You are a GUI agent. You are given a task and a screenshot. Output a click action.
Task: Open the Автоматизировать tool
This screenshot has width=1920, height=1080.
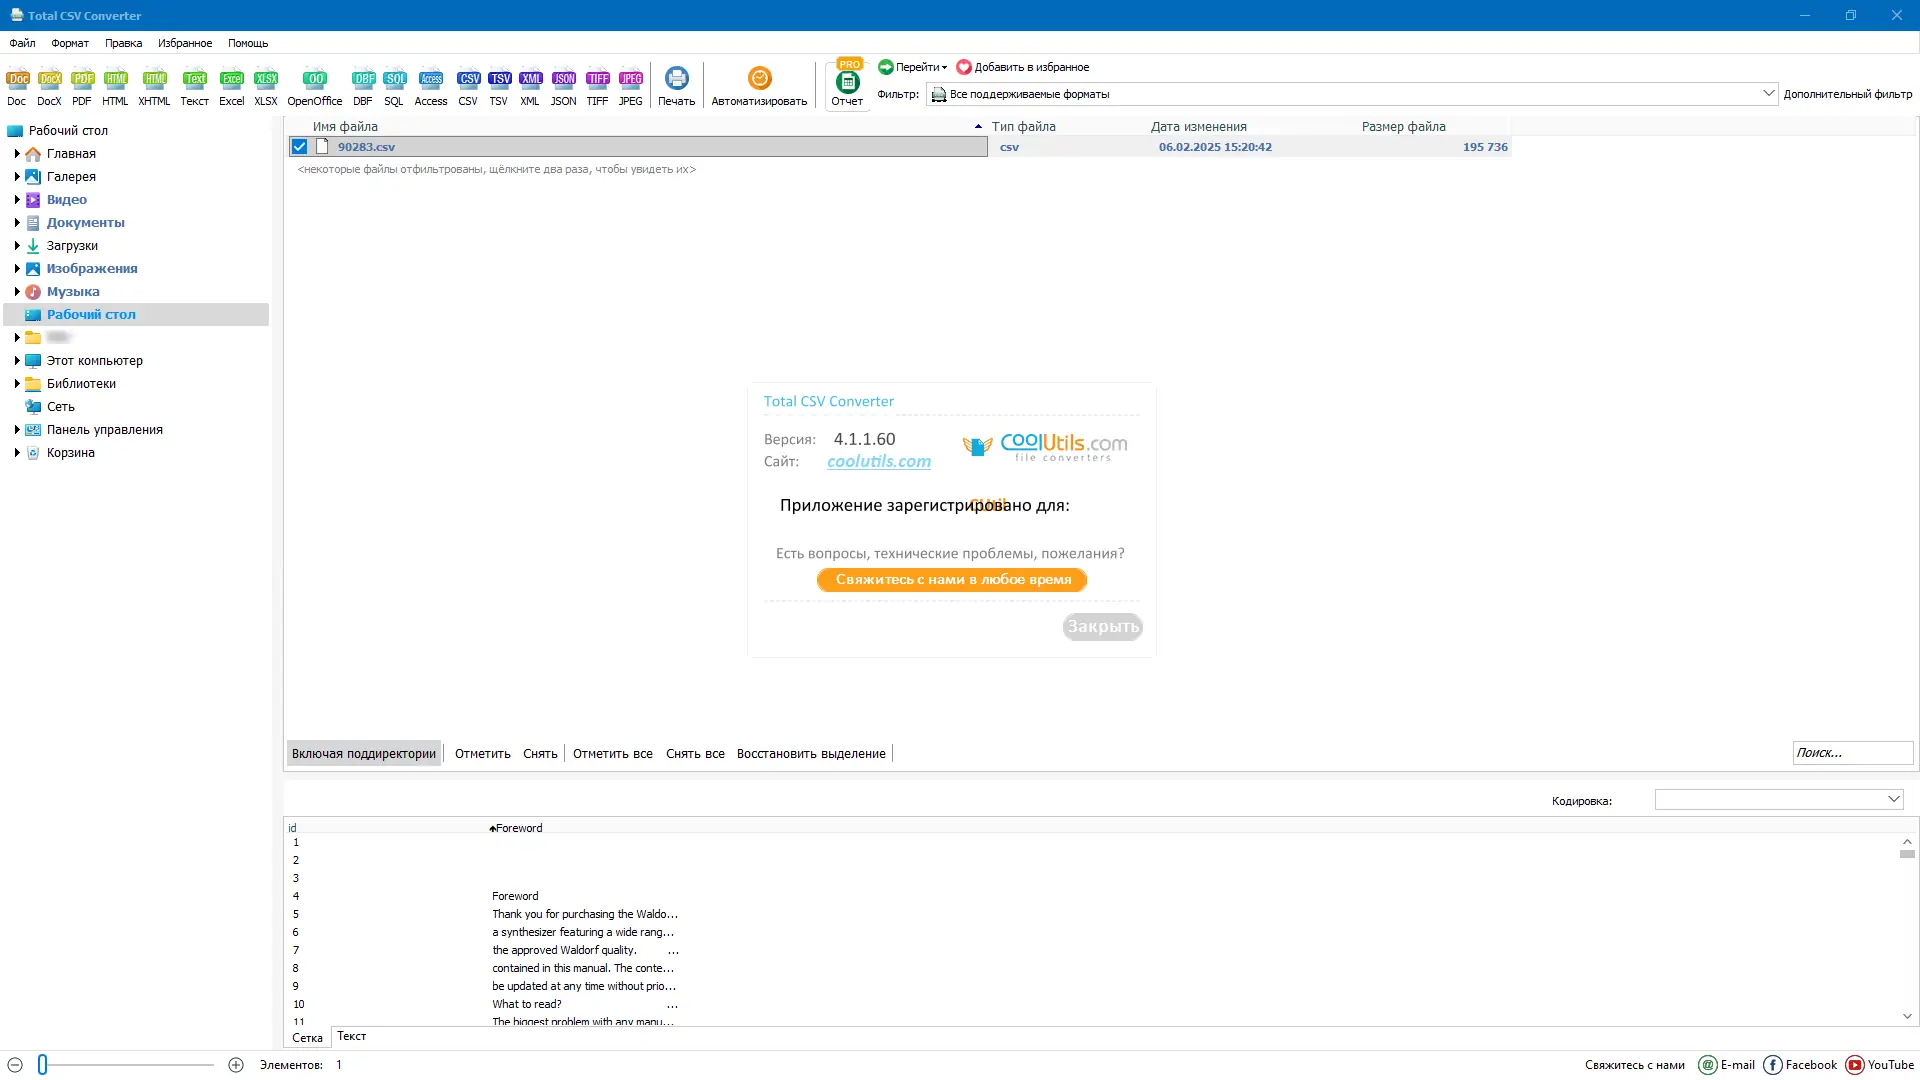tap(759, 86)
